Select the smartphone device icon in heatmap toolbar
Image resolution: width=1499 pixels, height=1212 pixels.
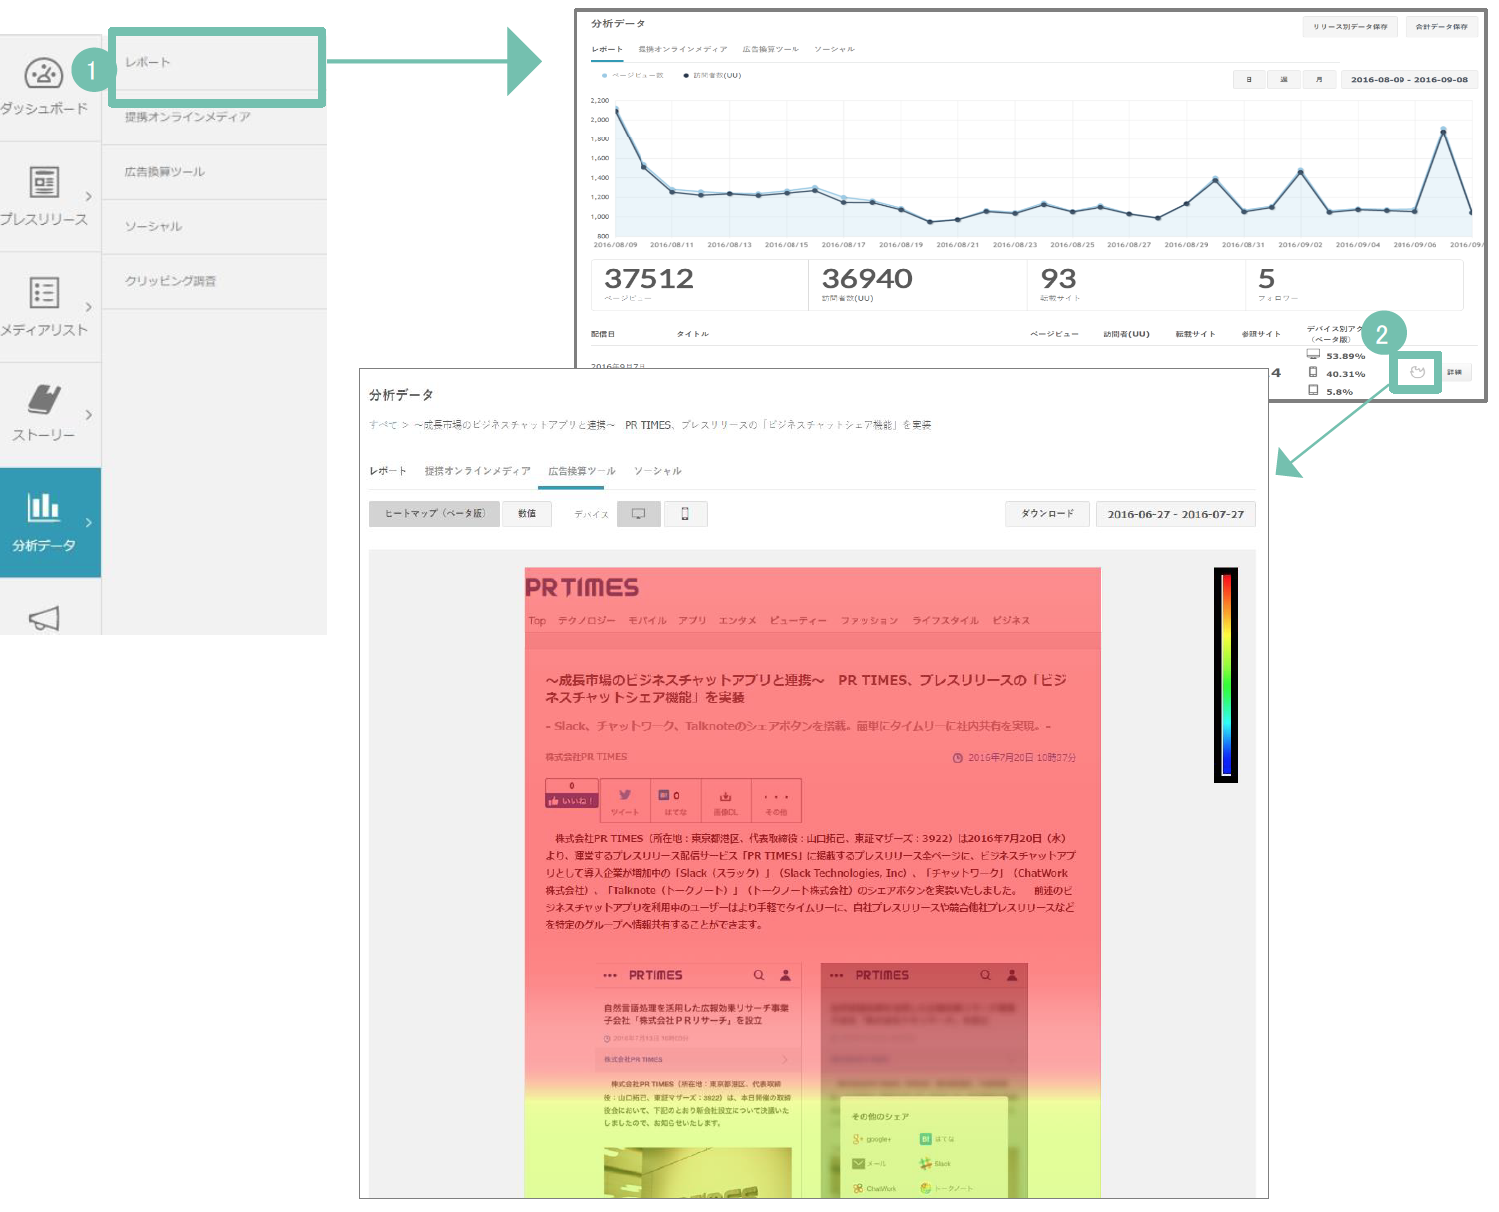685,514
